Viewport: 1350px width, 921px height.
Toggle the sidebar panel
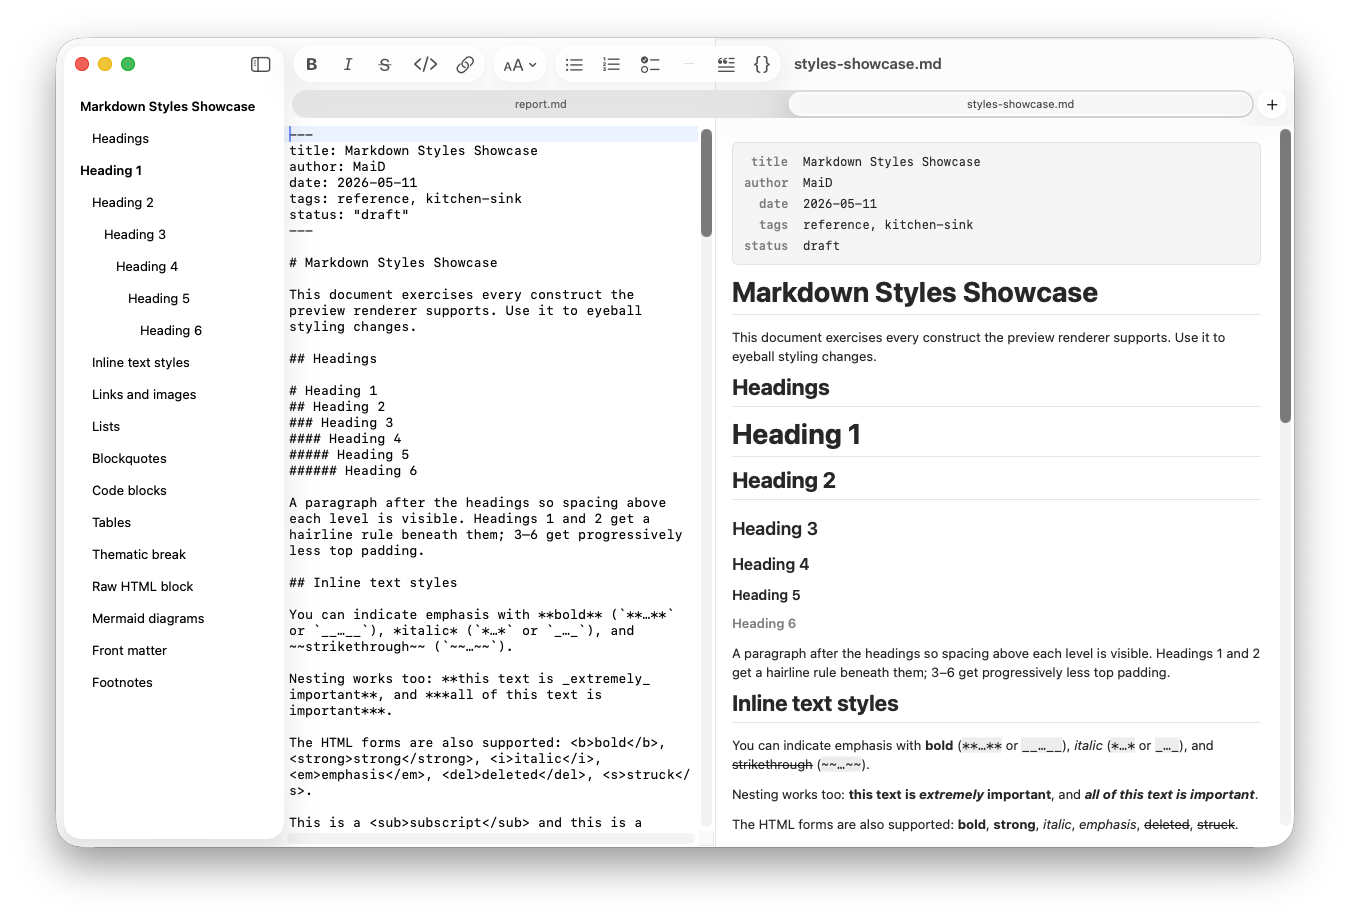tap(261, 64)
